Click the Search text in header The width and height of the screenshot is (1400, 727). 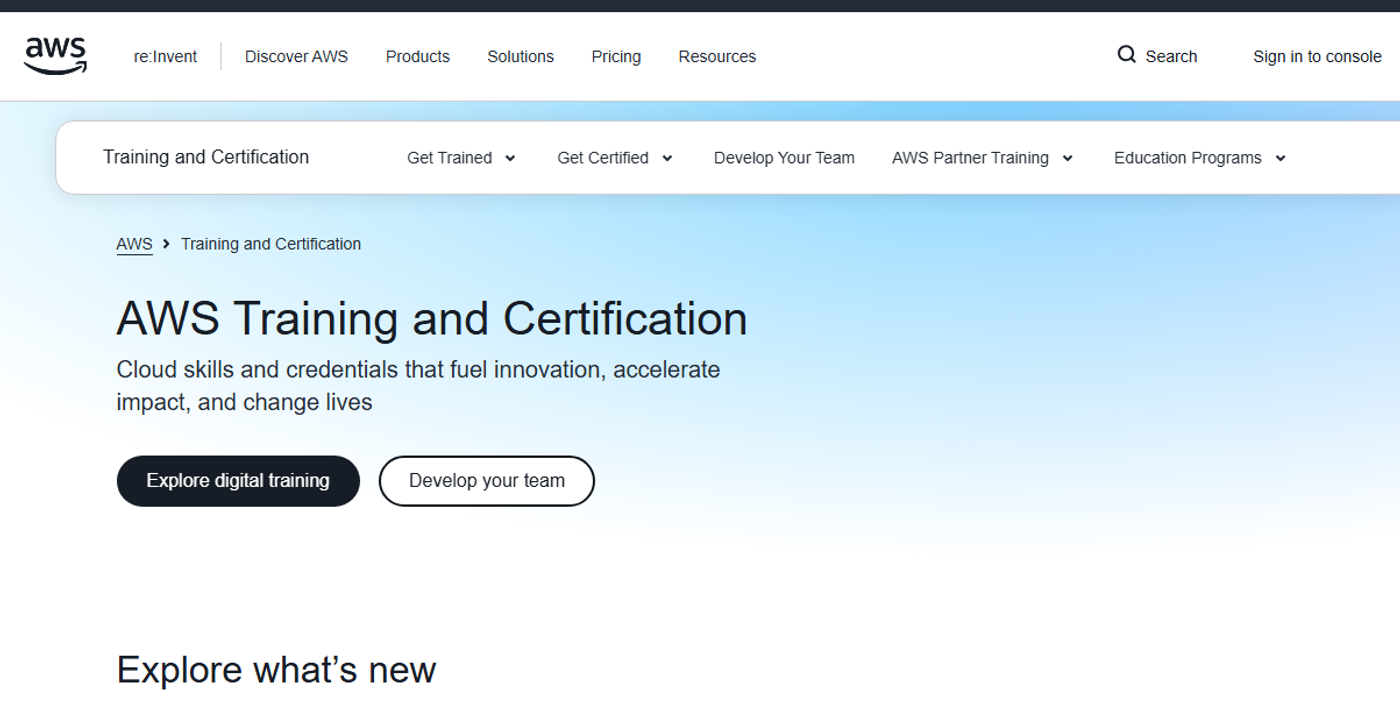tap(1171, 57)
